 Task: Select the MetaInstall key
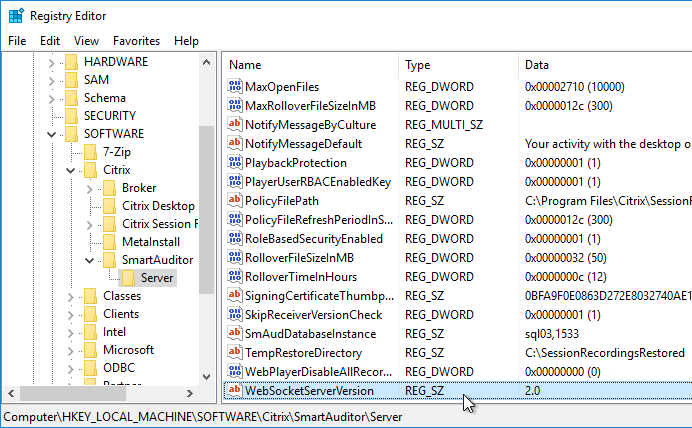pos(151,242)
